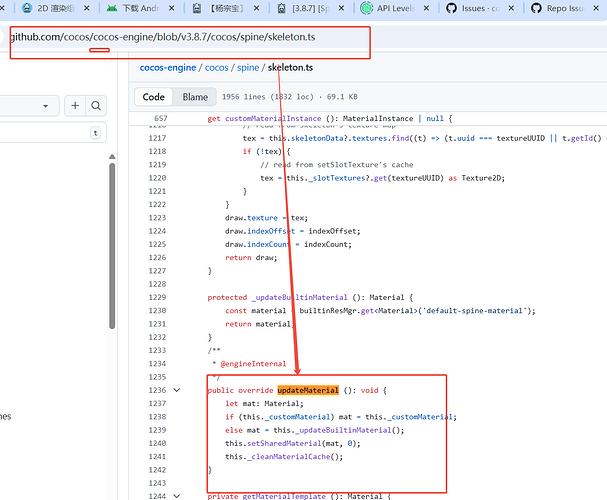This screenshot has width=607, height=500.
Task: Switch to the Repo Issues browser tab
Action: point(563,8)
